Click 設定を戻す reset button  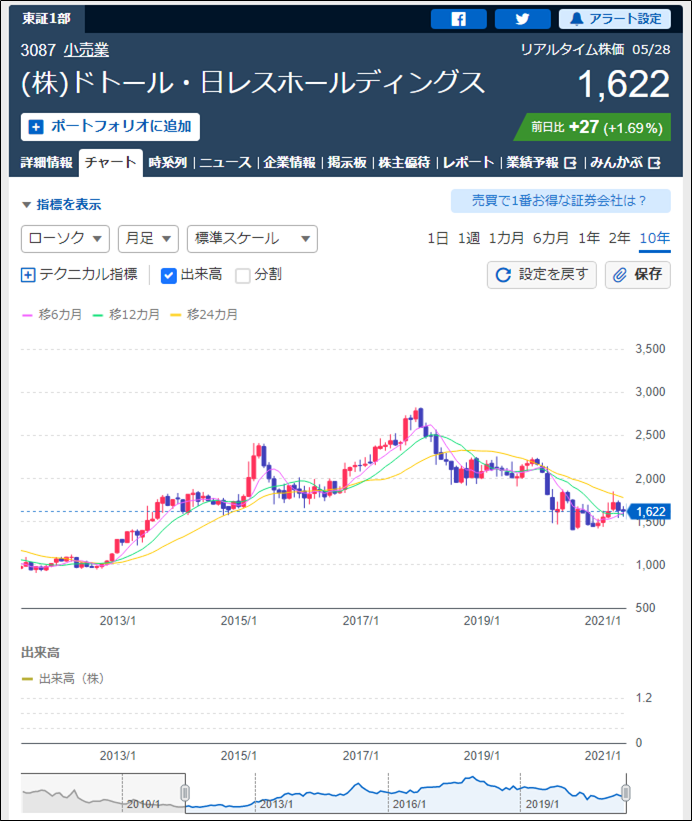coord(542,275)
